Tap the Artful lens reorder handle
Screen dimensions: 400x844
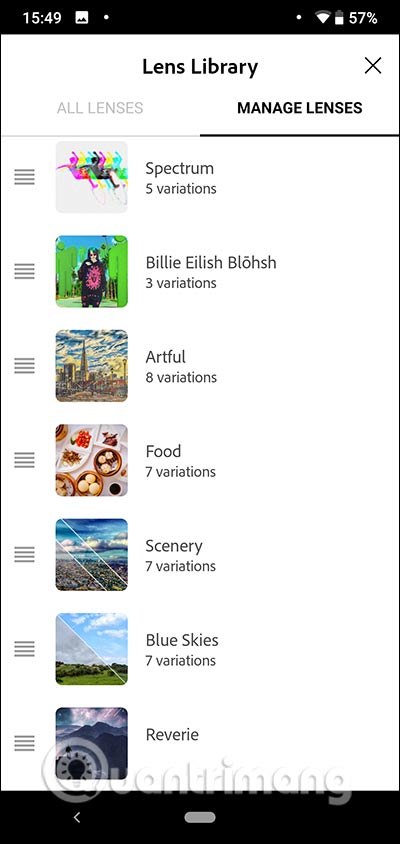click(24, 365)
